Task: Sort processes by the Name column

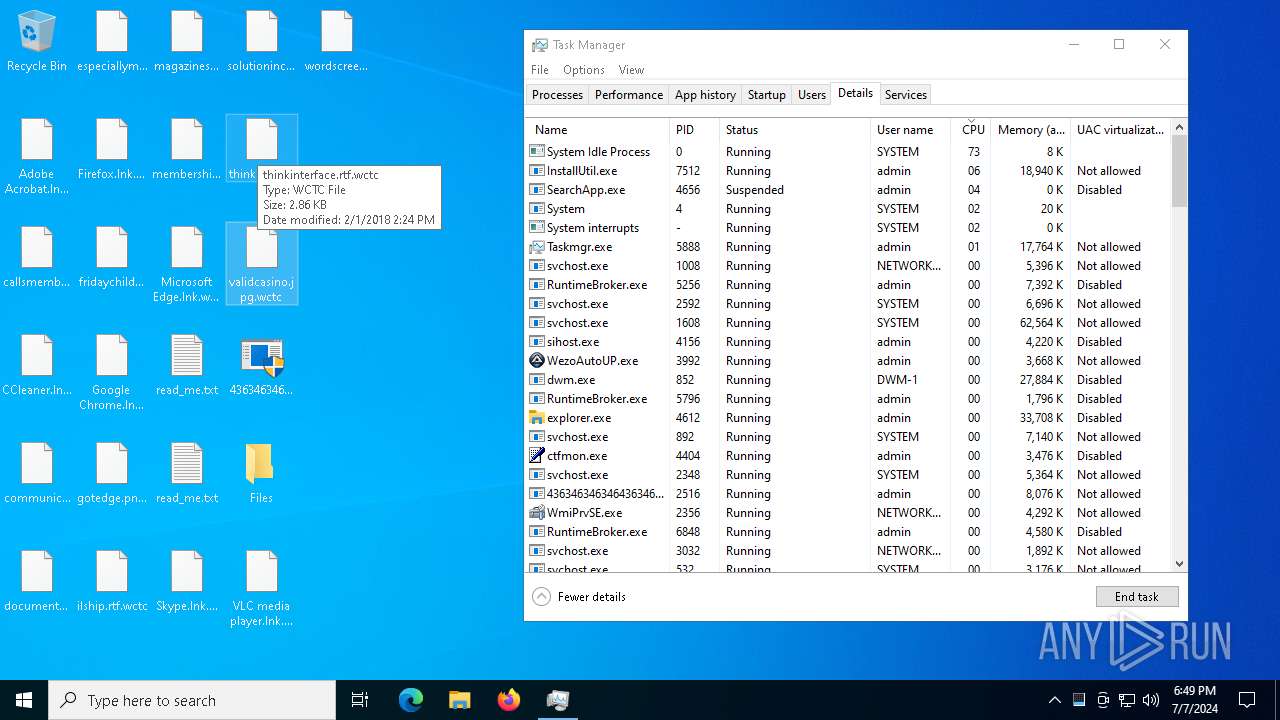Action: [597, 130]
